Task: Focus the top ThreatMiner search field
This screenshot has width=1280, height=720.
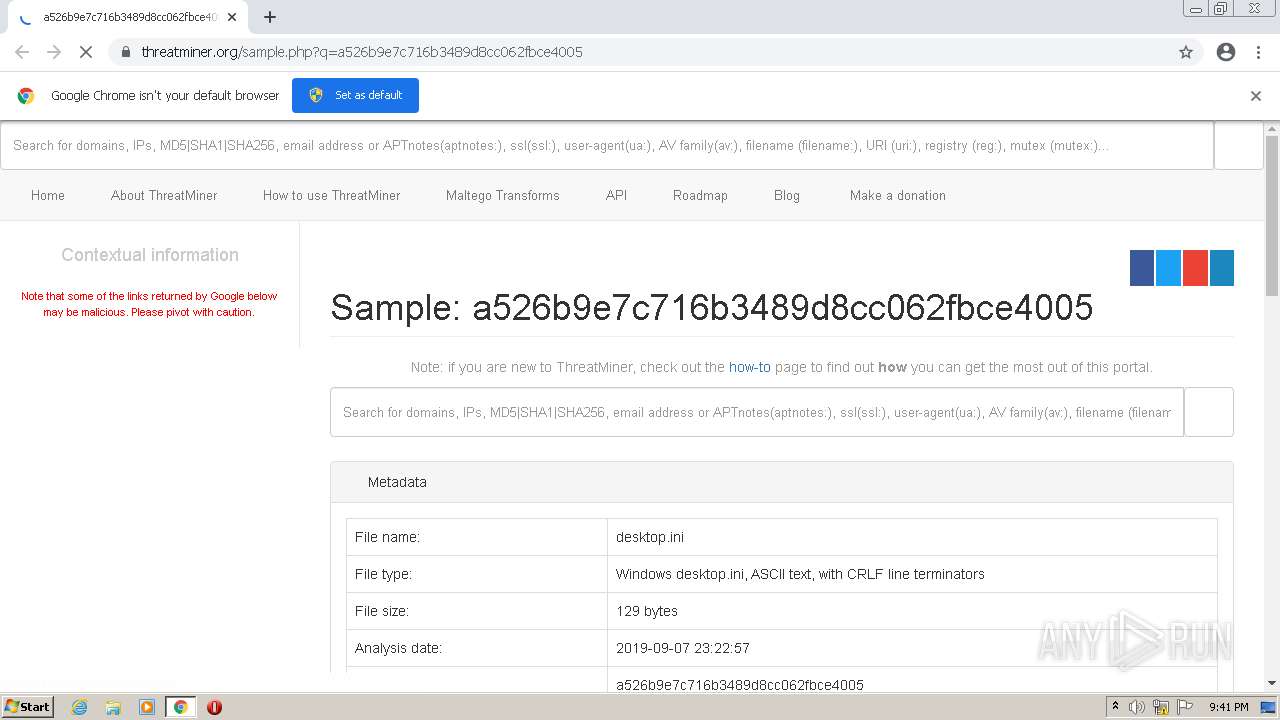Action: pyautogui.click(x=607, y=146)
